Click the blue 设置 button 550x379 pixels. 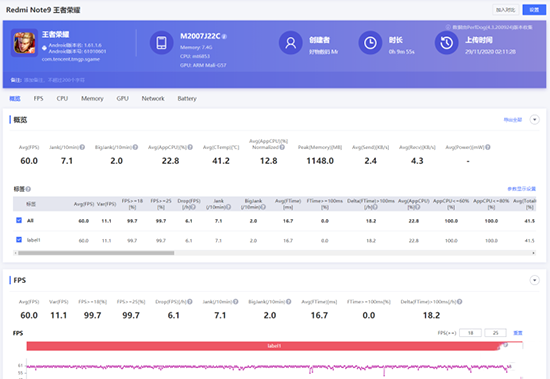[534, 10]
